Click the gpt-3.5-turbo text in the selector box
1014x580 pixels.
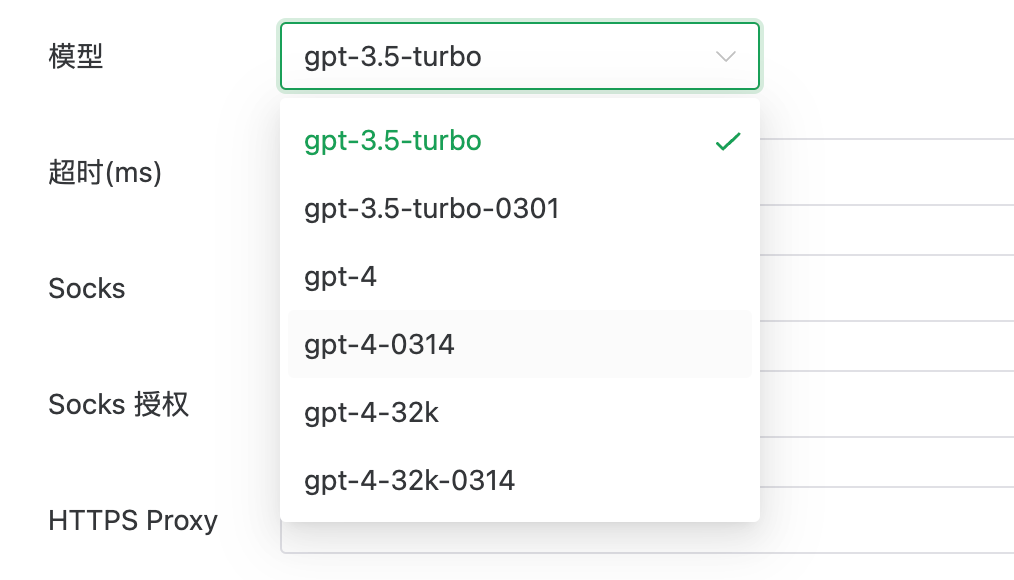[x=390, y=56]
